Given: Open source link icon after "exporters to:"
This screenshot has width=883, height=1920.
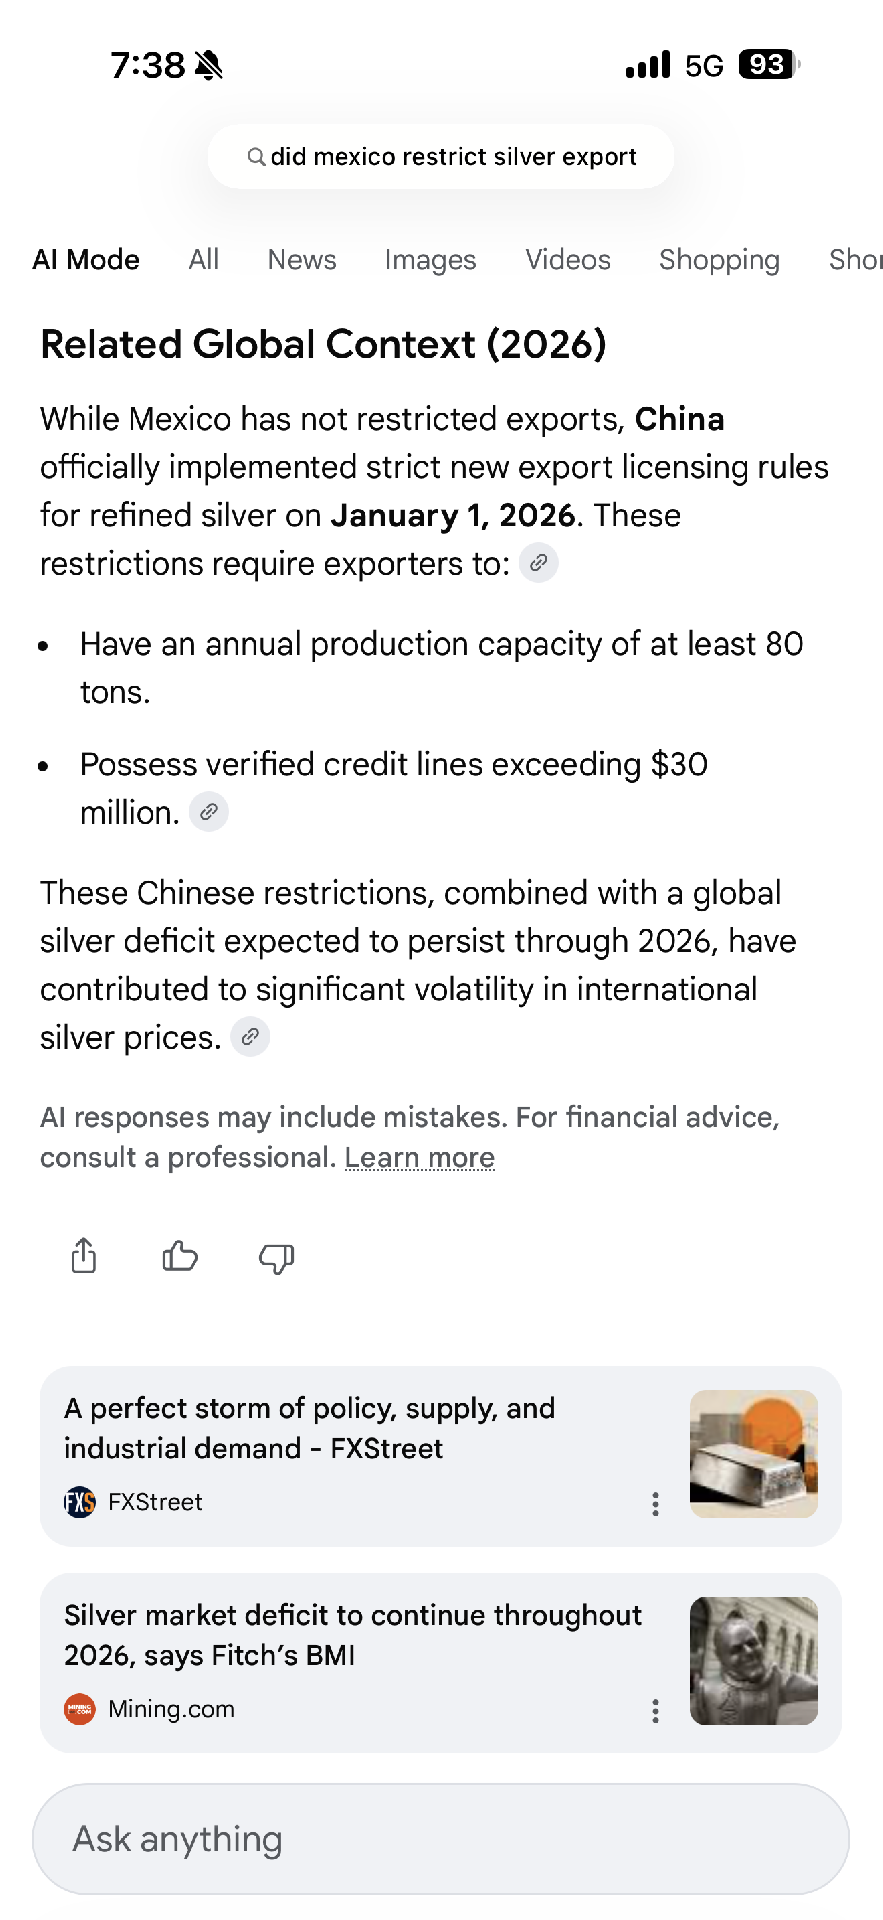Looking at the screenshot, I should coord(538,564).
